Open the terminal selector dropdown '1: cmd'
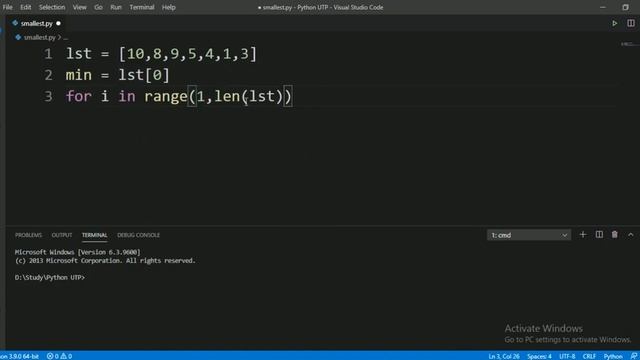The height and width of the screenshot is (360, 640). [529, 235]
